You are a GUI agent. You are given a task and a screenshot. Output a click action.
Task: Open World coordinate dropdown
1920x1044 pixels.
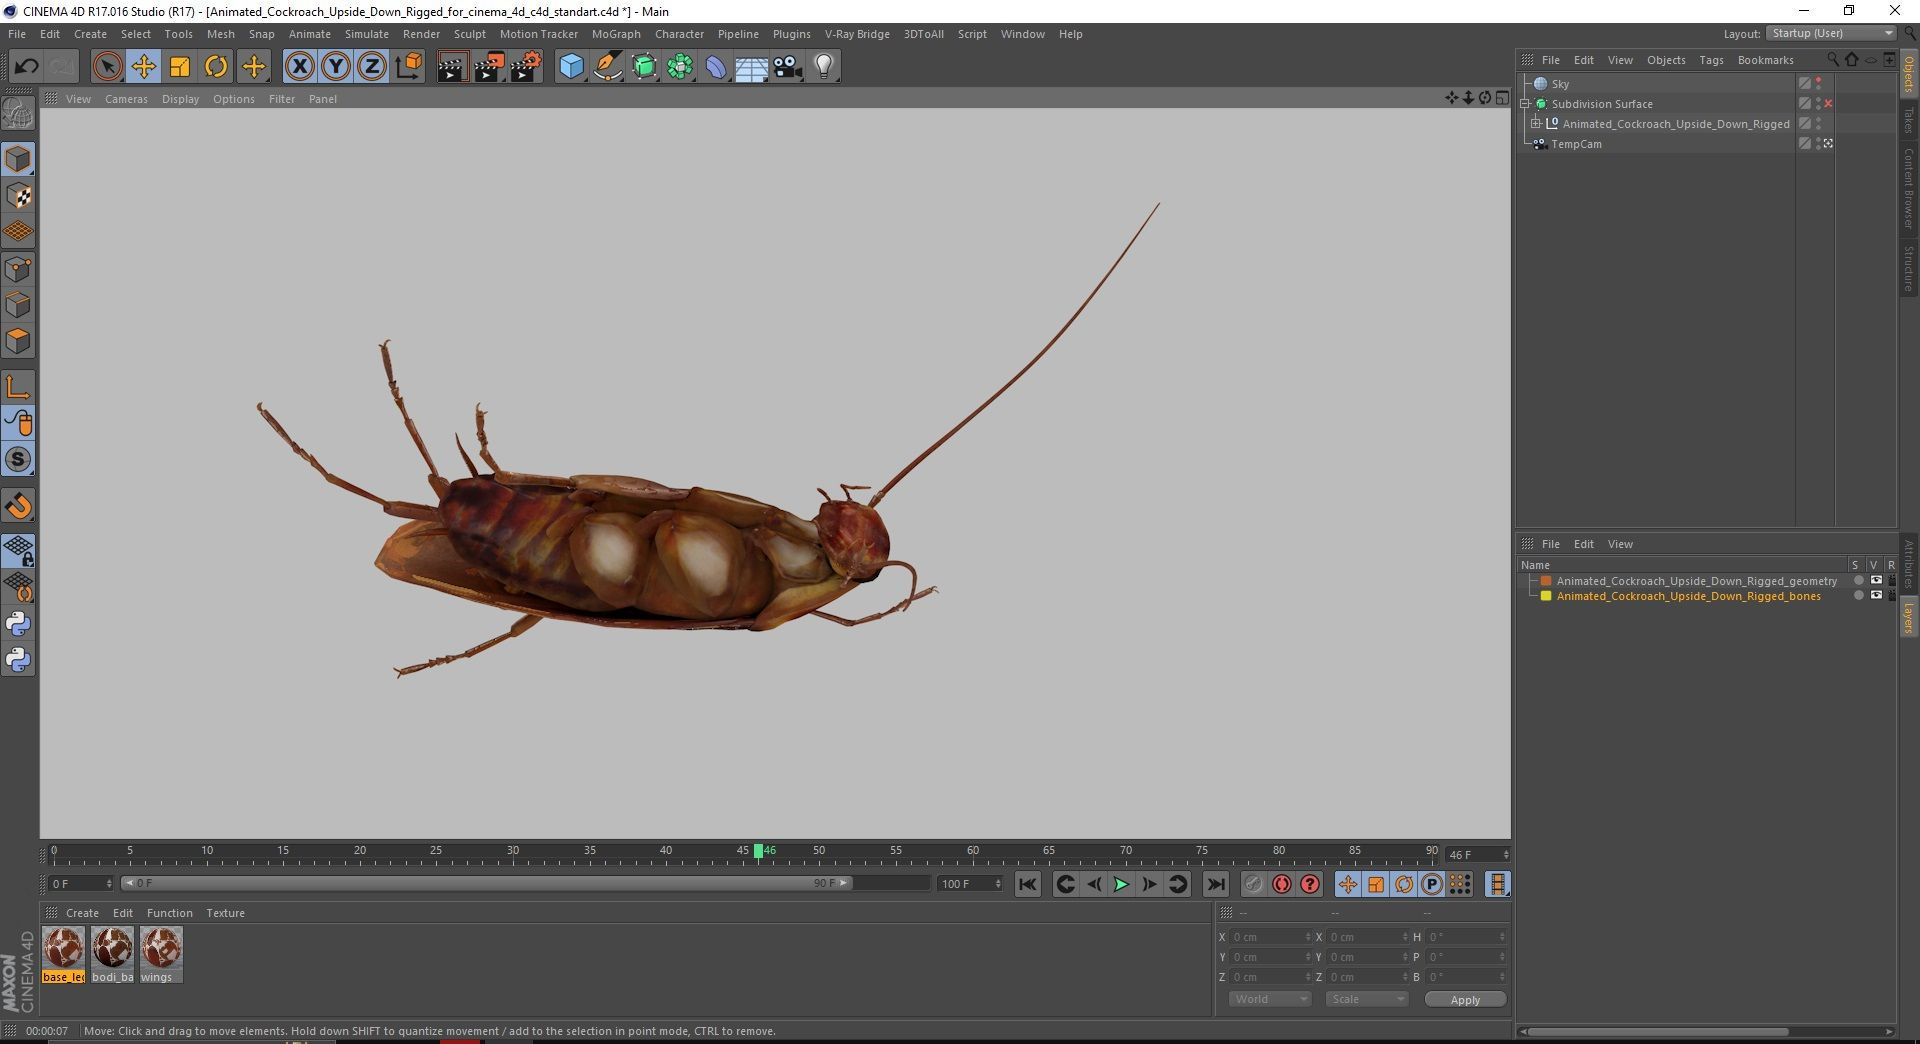[x=1269, y=1000]
